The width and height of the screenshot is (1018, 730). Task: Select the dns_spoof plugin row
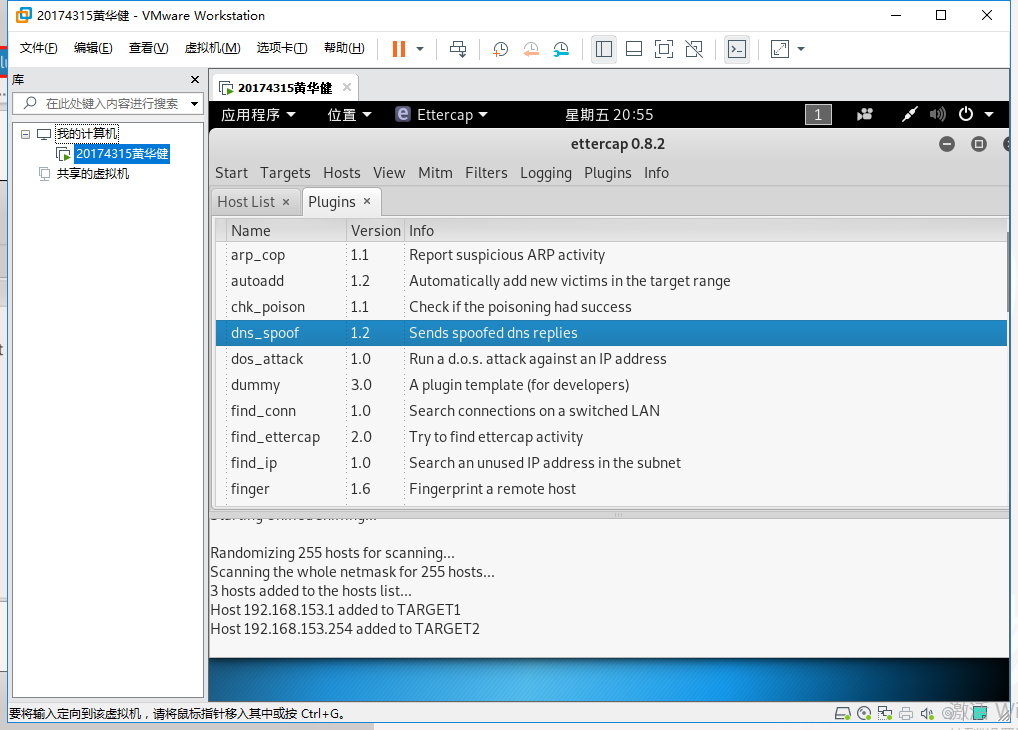tap(611, 333)
